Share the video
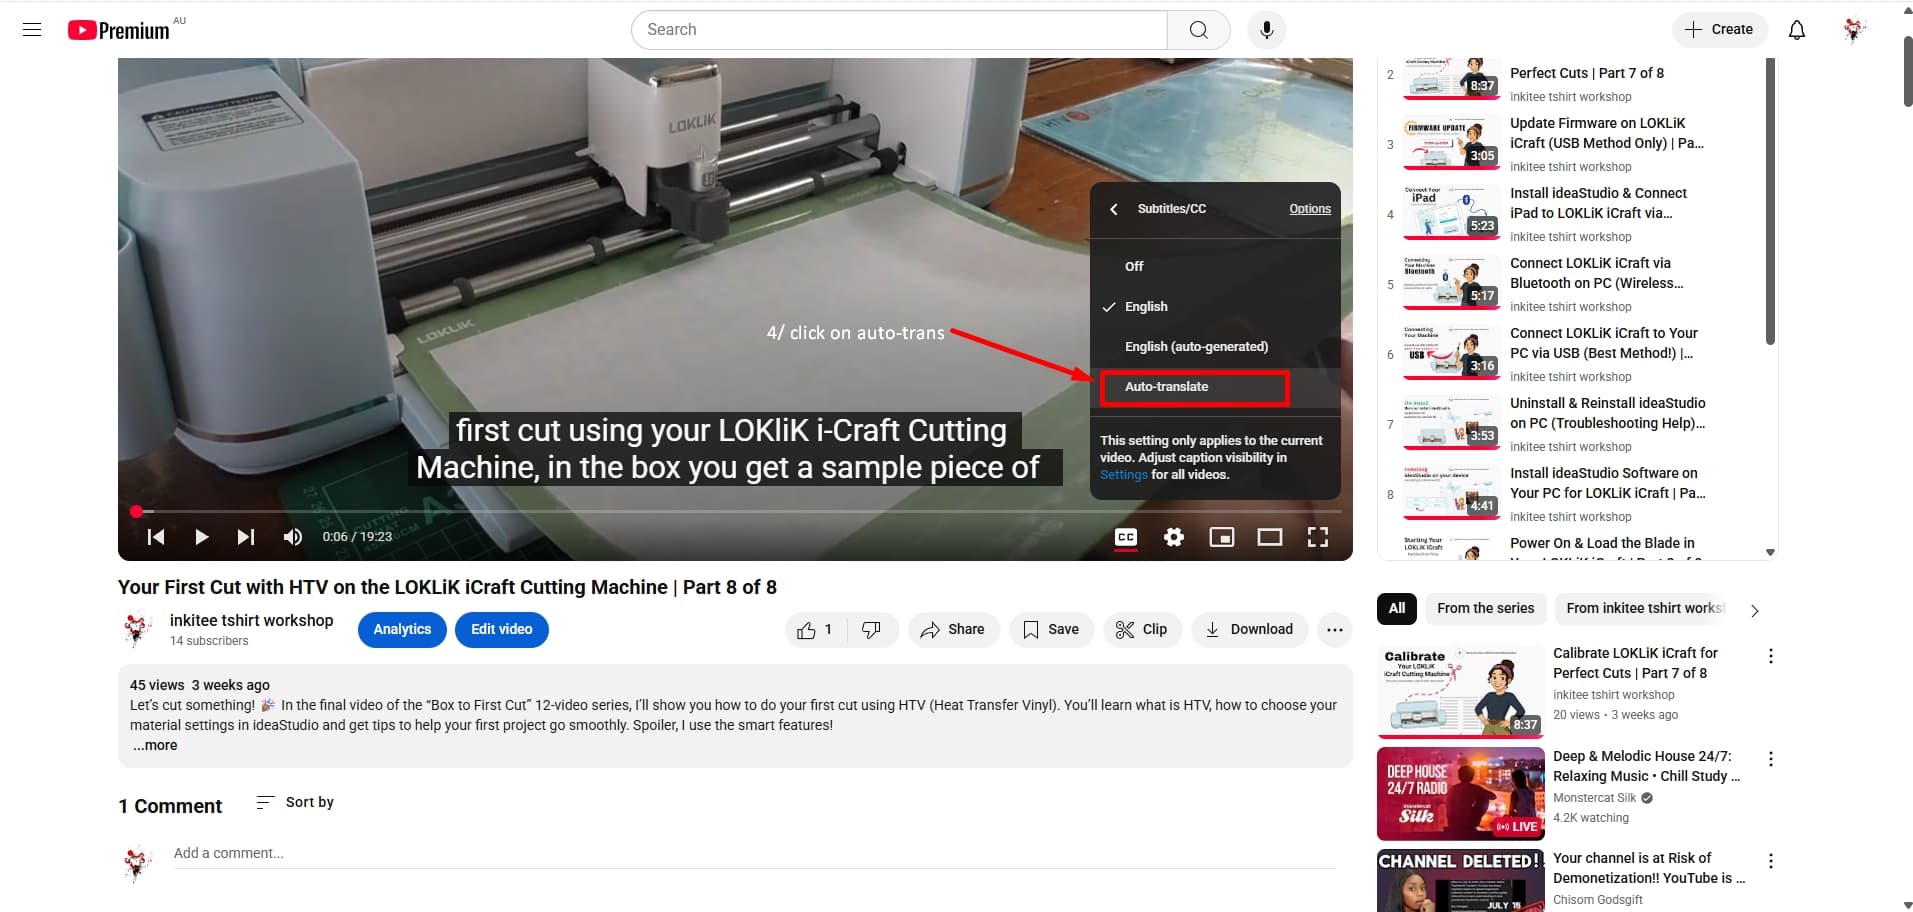The height and width of the screenshot is (912, 1913). click(953, 629)
